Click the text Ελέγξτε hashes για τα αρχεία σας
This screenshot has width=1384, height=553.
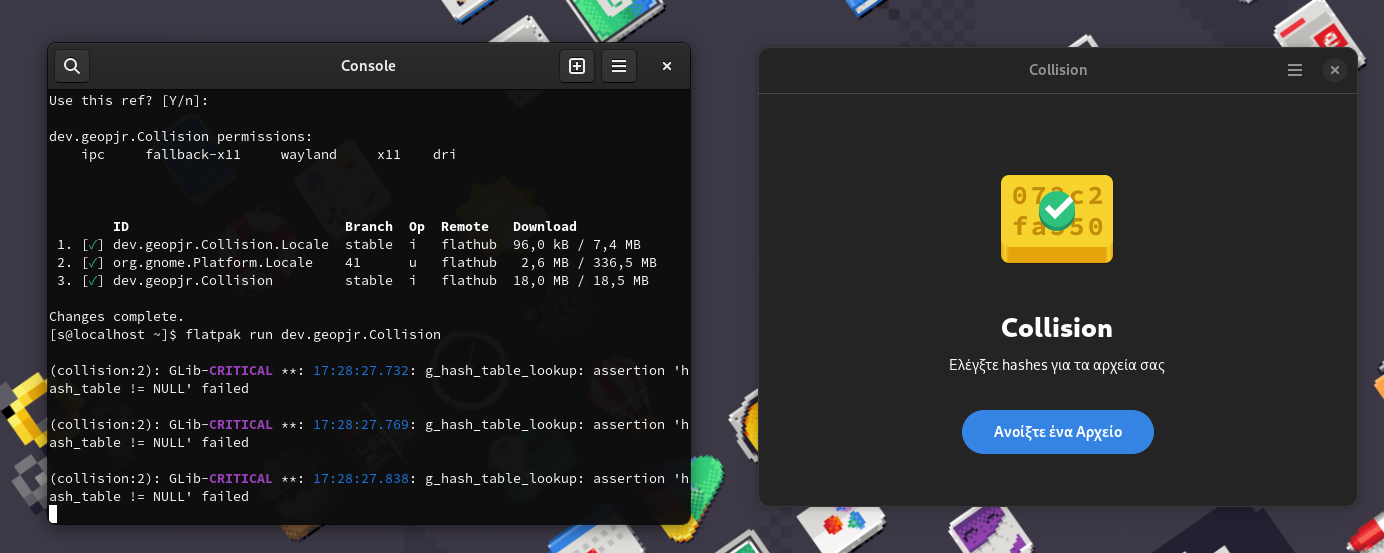(x=1057, y=365)
